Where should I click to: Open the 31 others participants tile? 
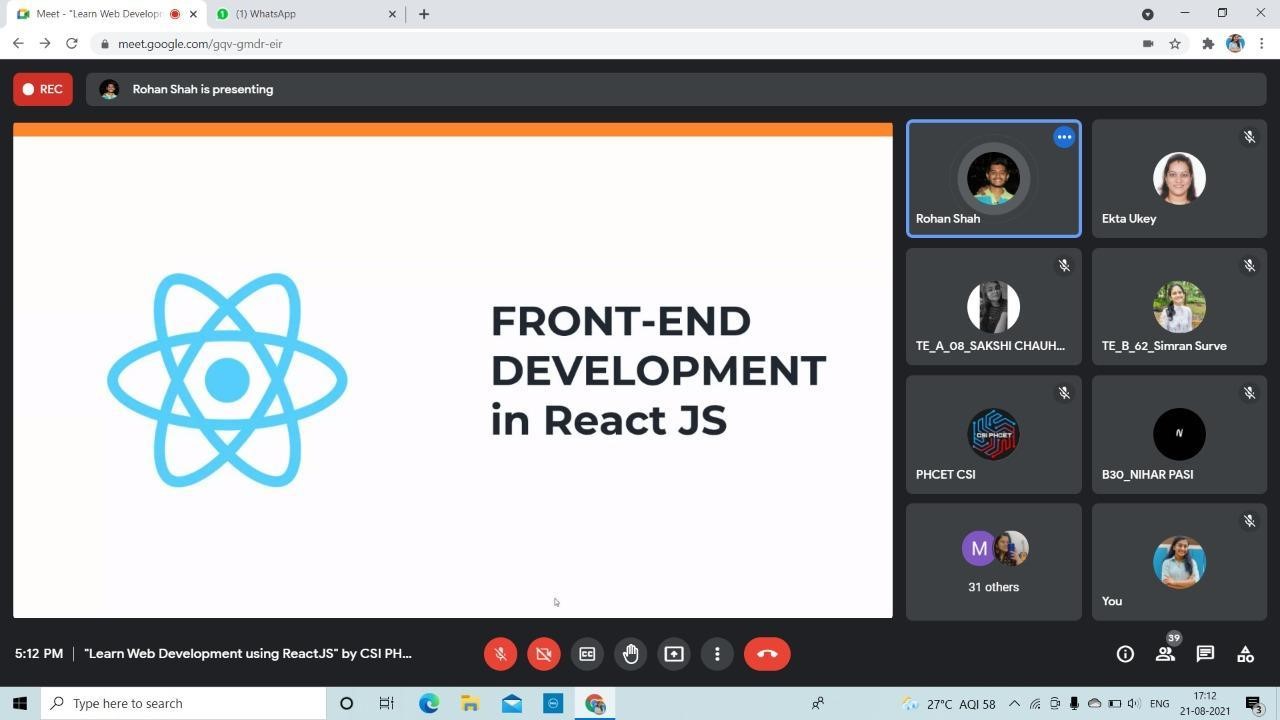click(x=994, y=562)
